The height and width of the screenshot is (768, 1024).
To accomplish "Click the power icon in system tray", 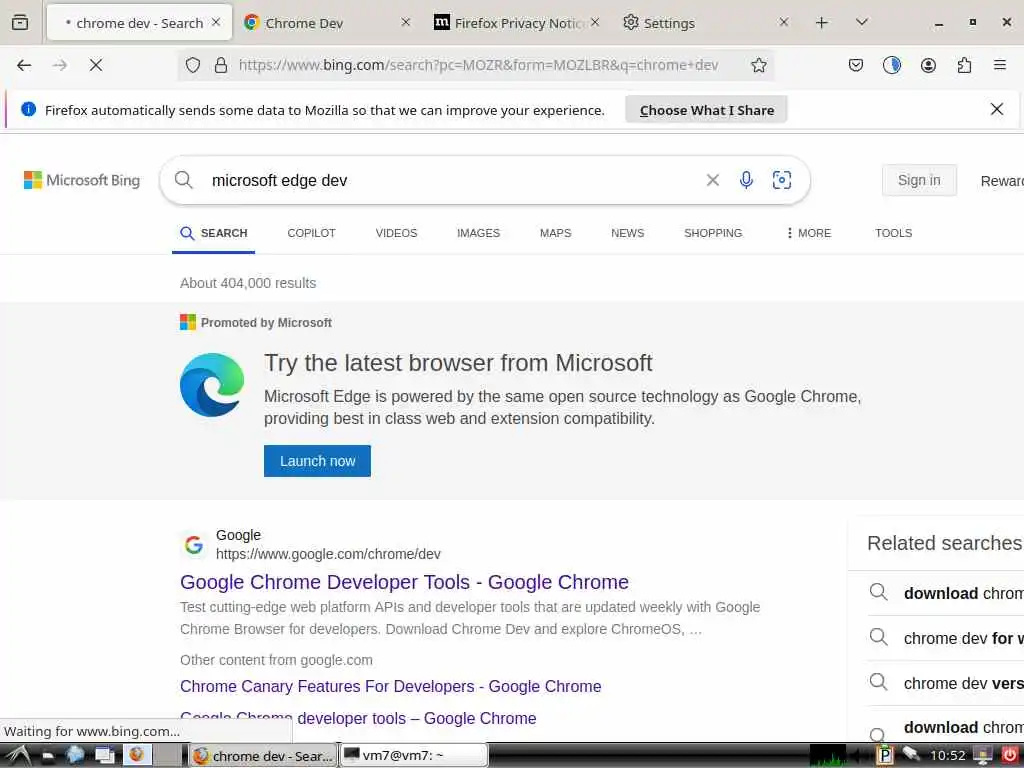I will coord(1010,755).
